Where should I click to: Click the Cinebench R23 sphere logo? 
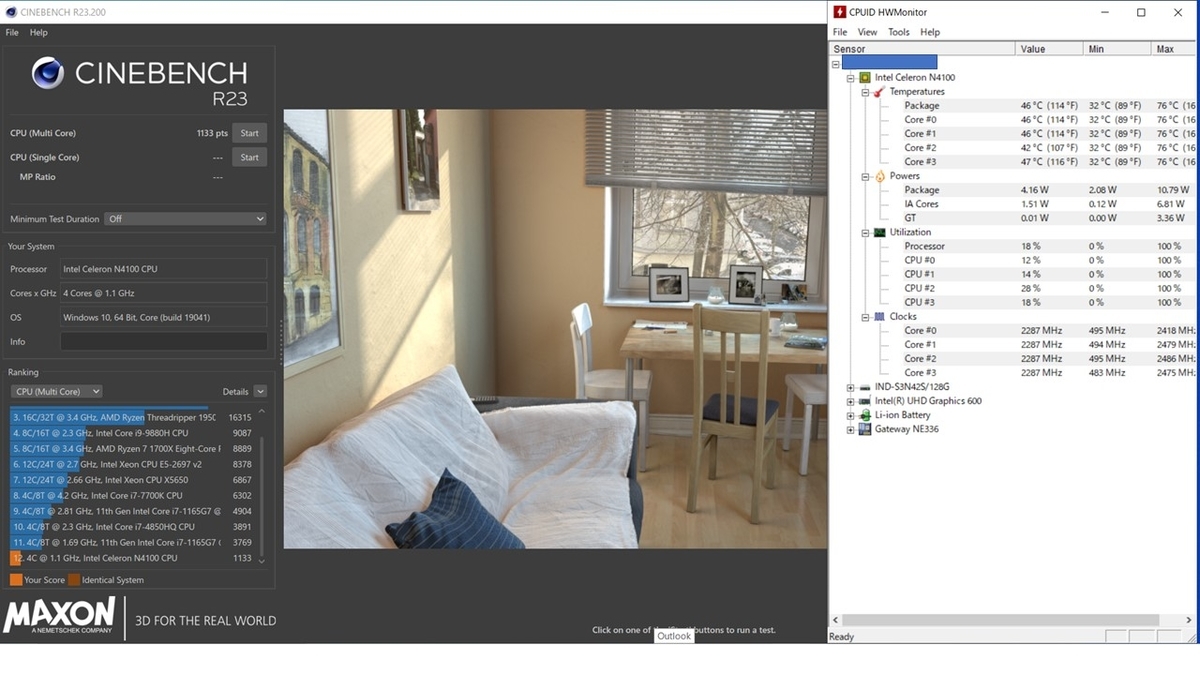(48, 73)
